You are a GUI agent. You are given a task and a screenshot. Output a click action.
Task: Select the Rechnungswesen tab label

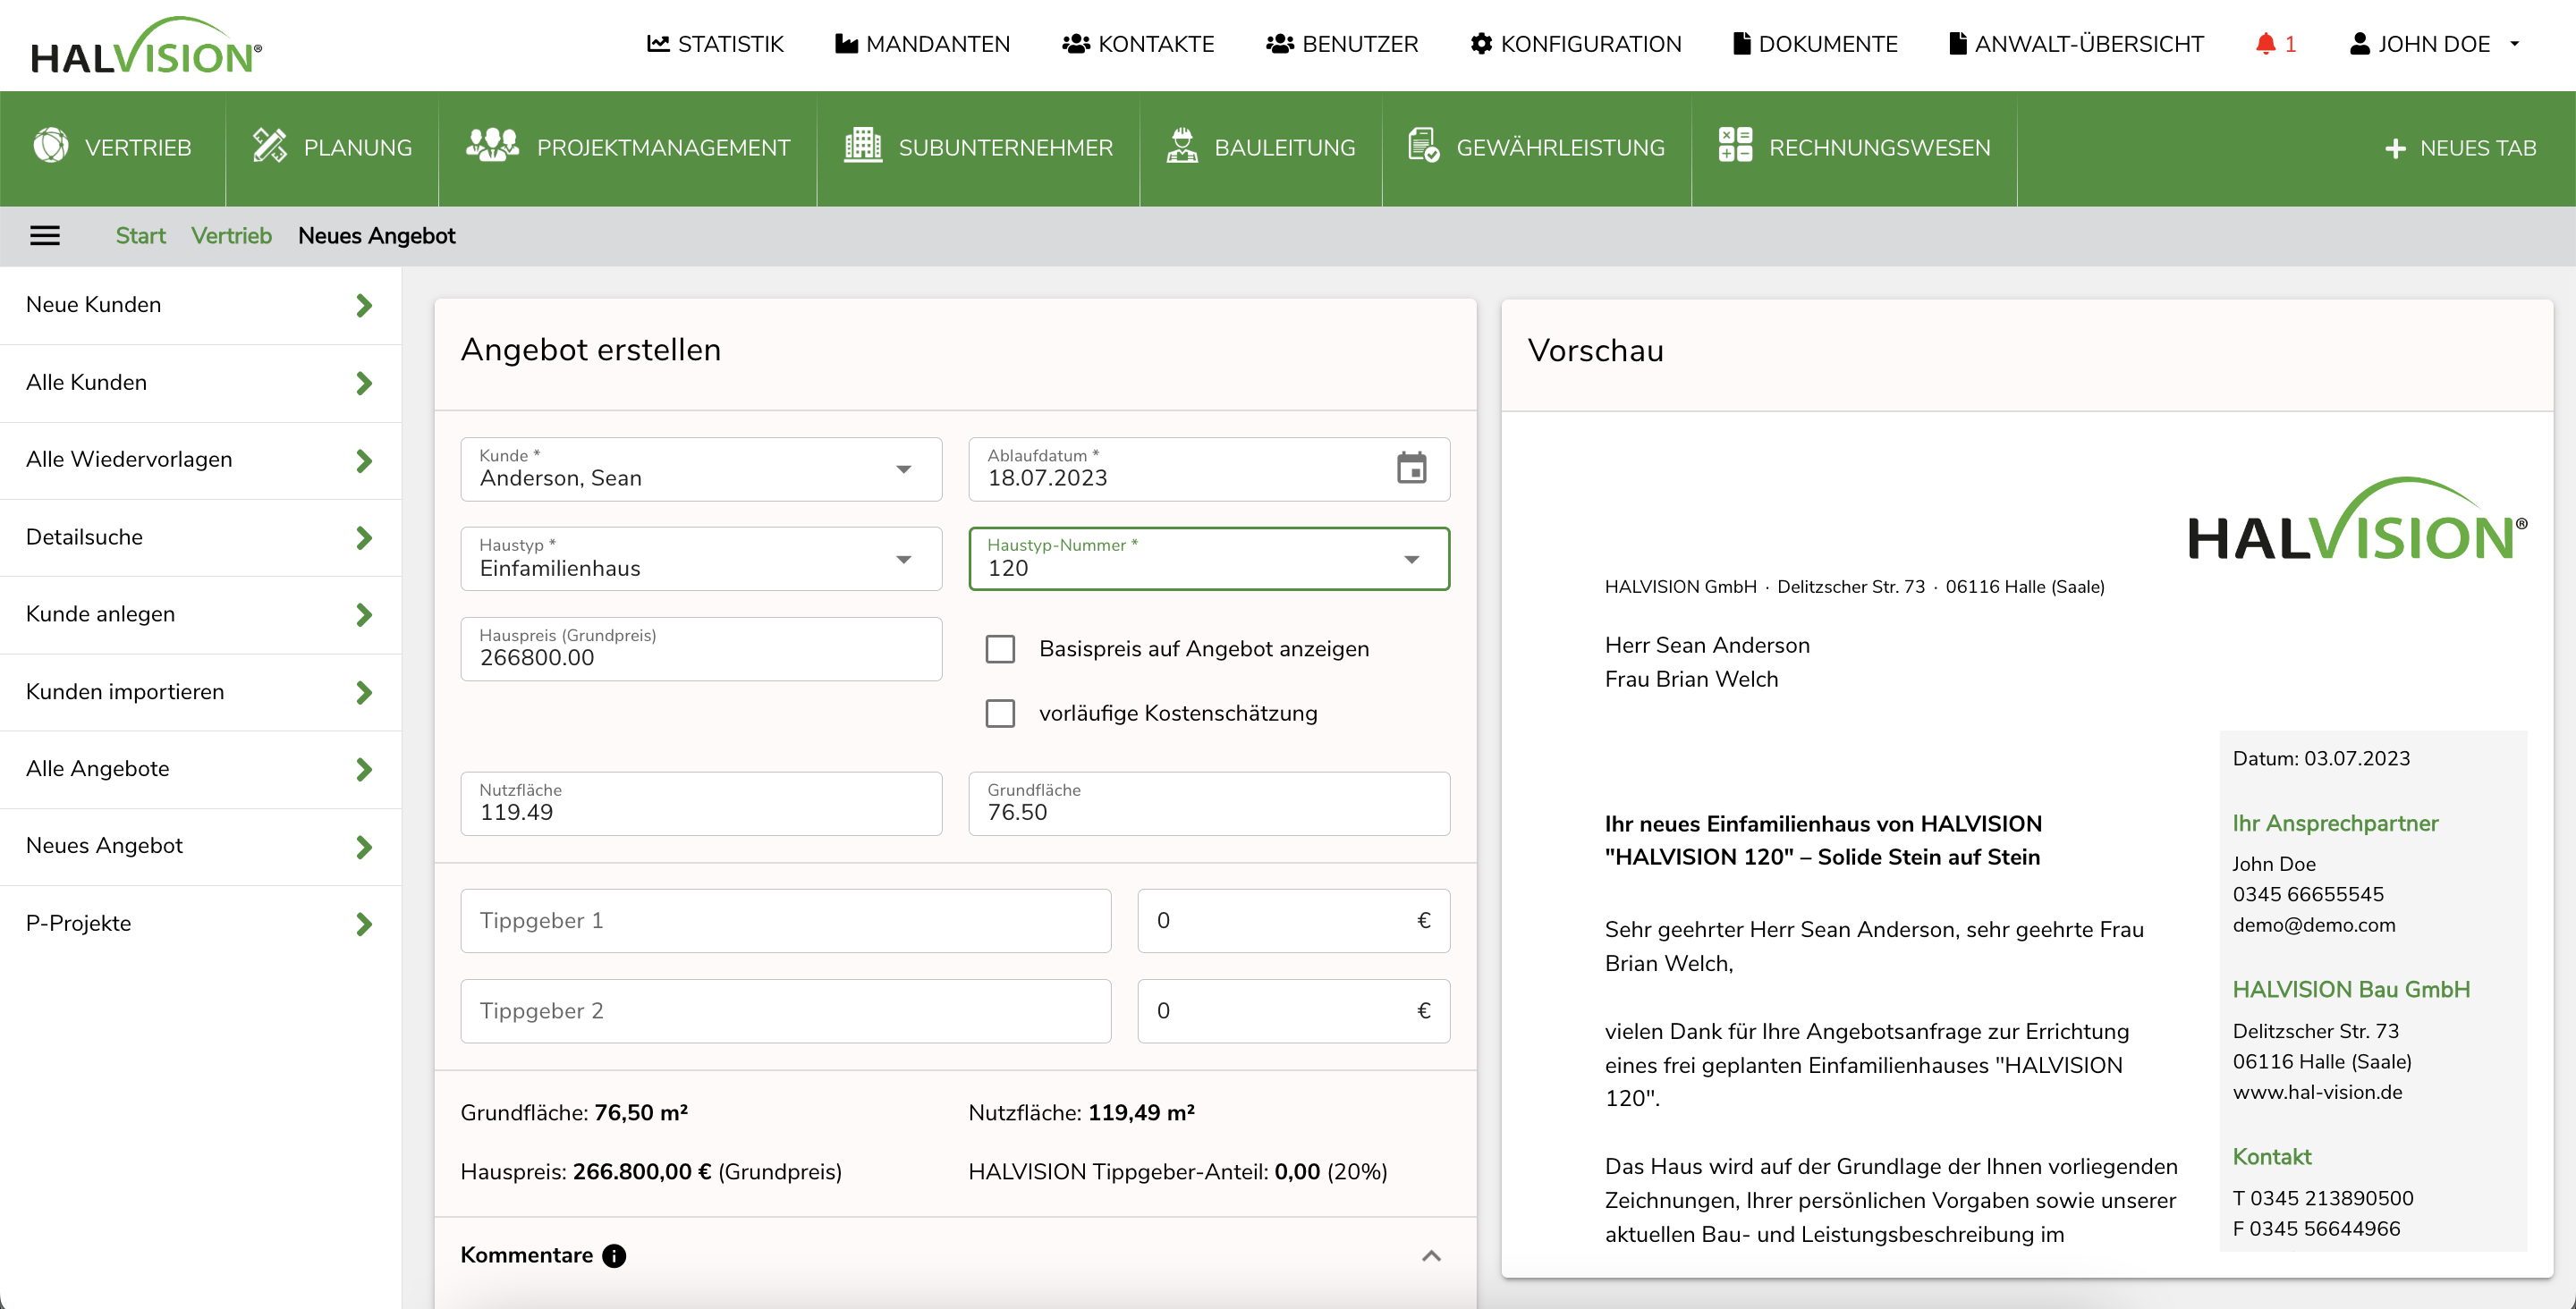(1879, 148)
